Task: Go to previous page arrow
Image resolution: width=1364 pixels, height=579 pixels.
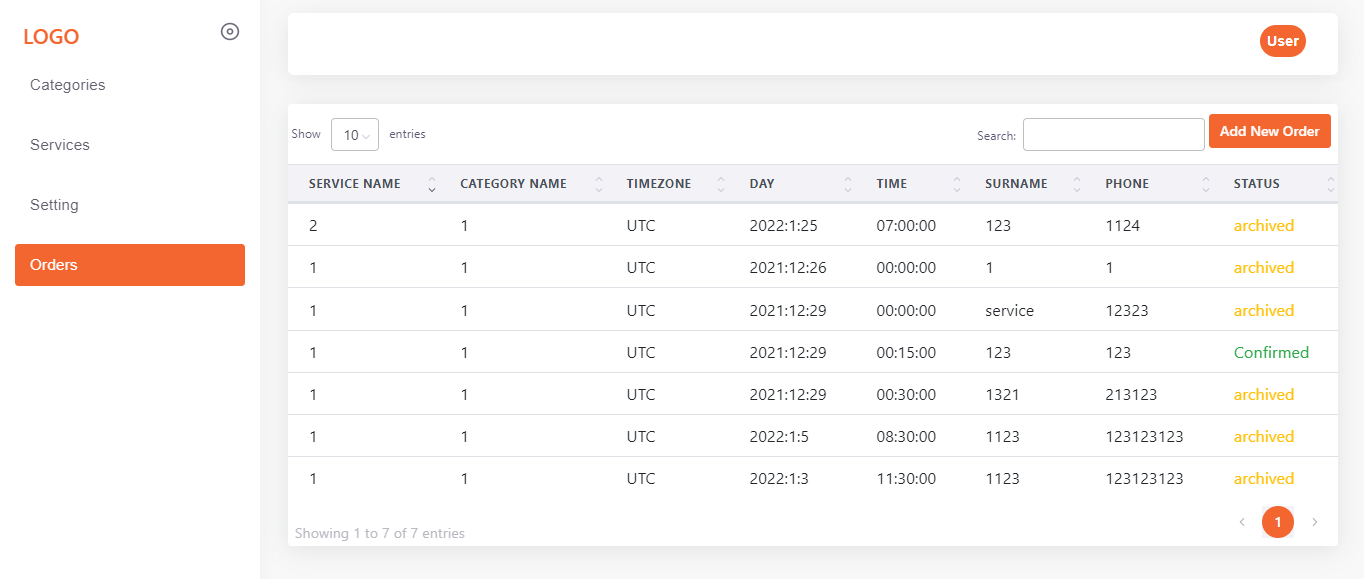Action: tap(1242, 522)
